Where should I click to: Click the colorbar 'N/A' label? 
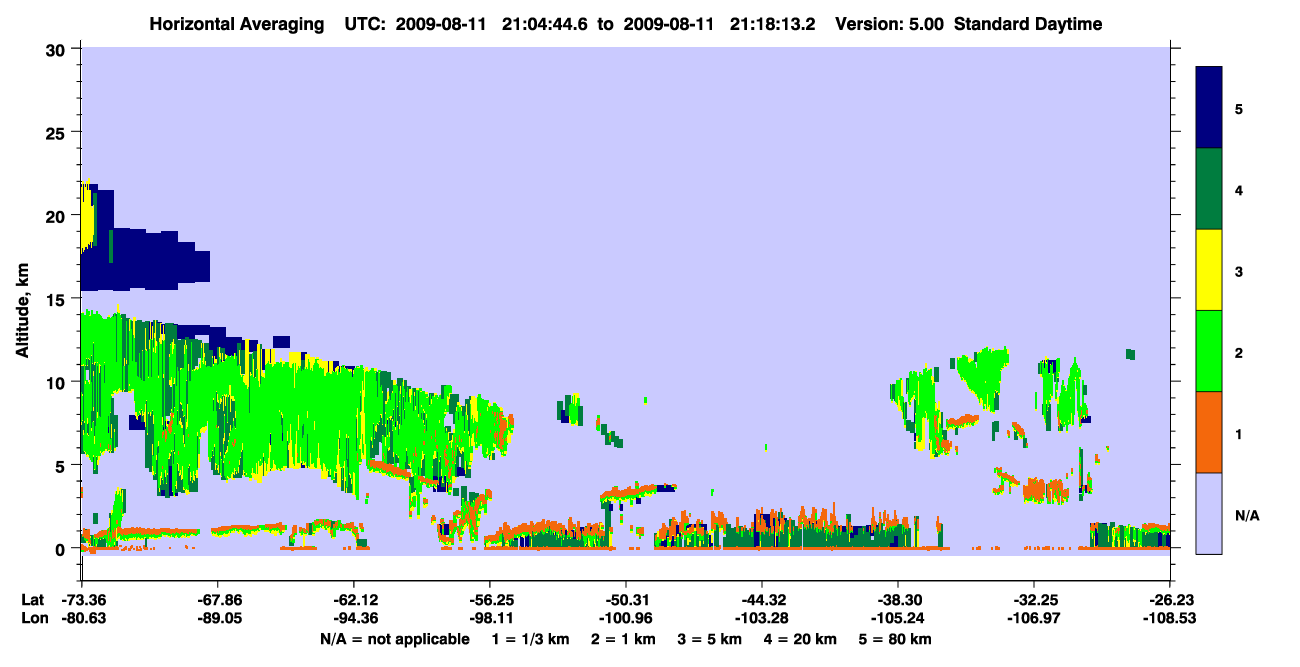[x=1247, y=516]
